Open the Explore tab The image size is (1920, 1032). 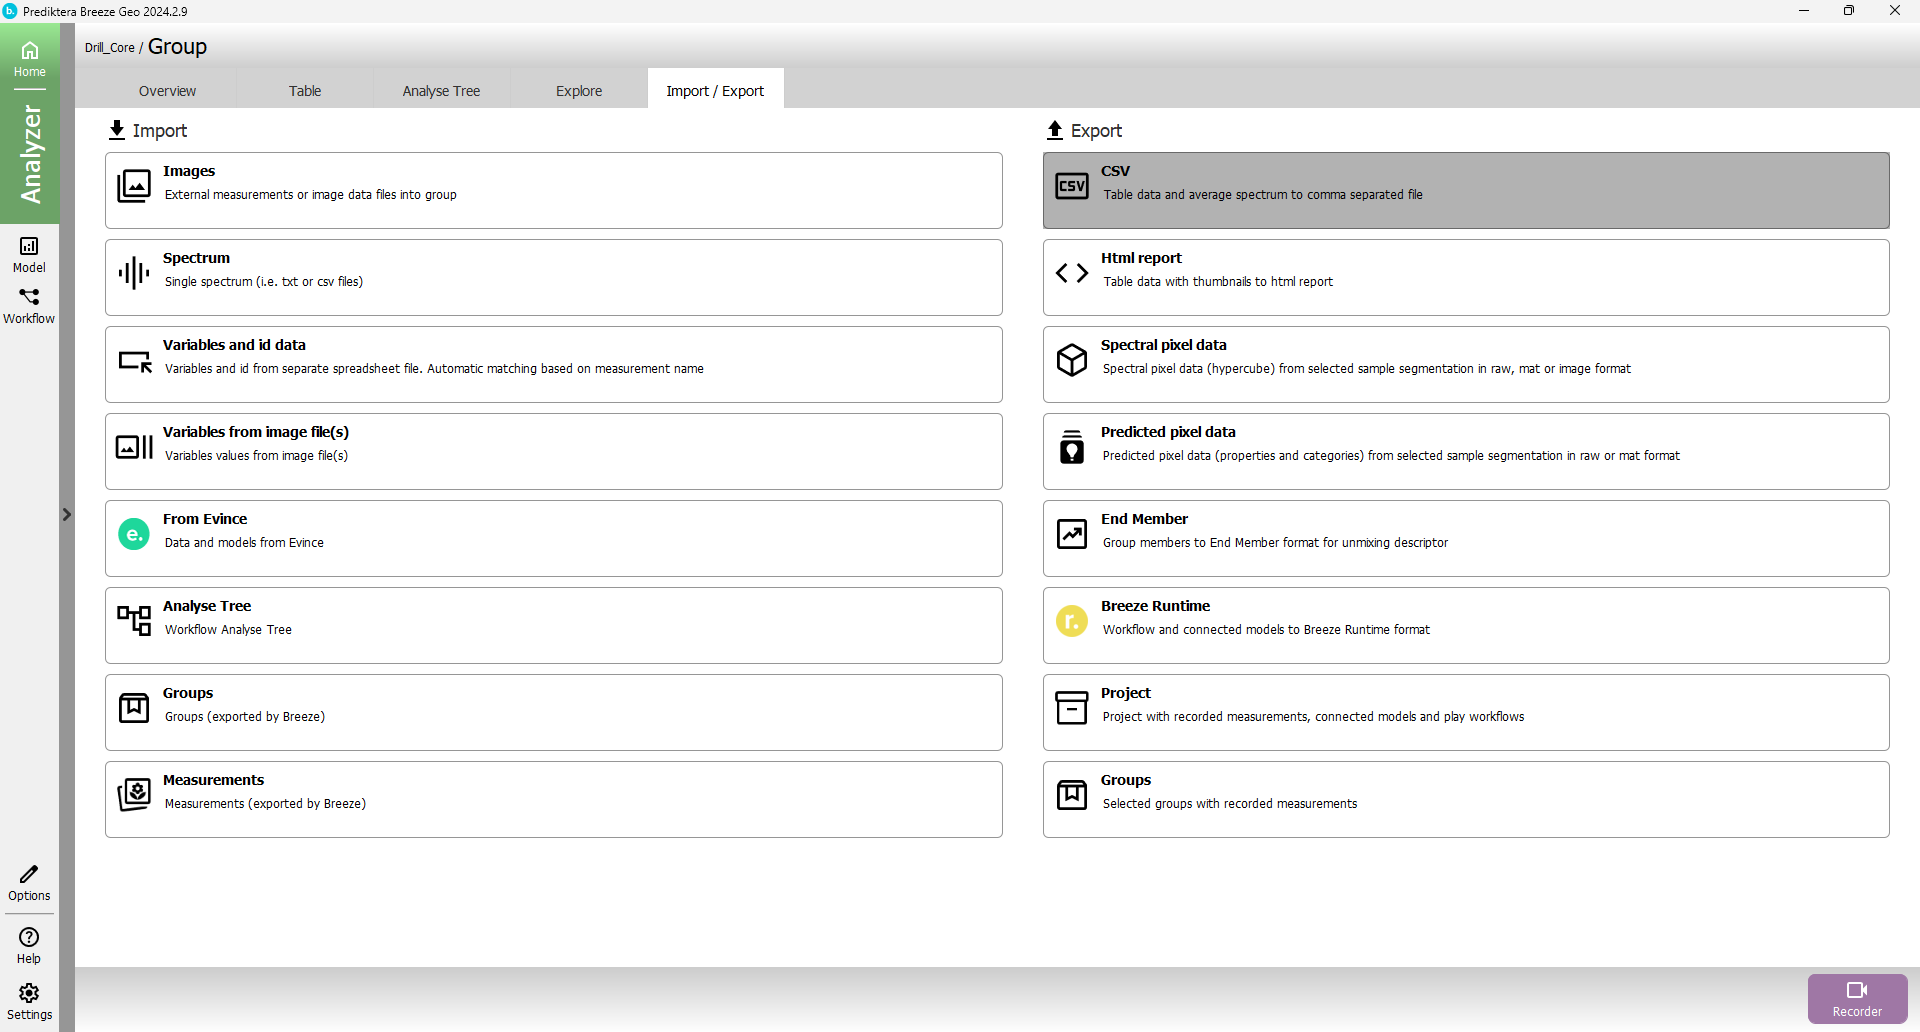click(579, 91)
